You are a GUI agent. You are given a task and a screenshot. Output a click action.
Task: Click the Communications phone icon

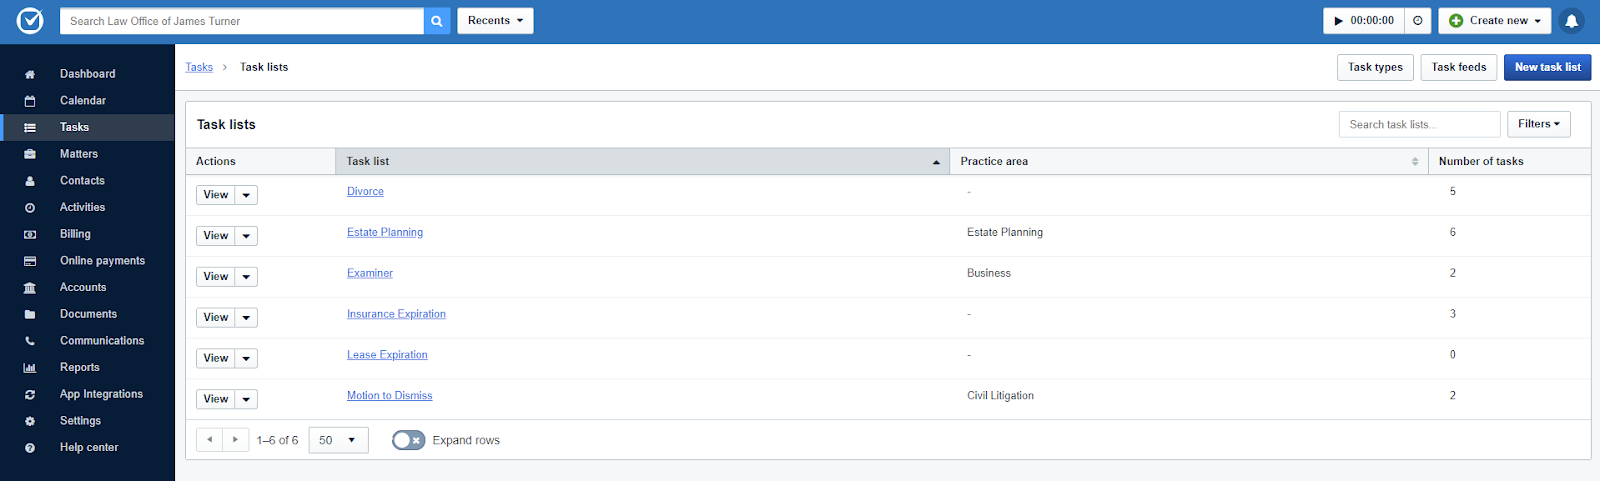pos(30,341)
